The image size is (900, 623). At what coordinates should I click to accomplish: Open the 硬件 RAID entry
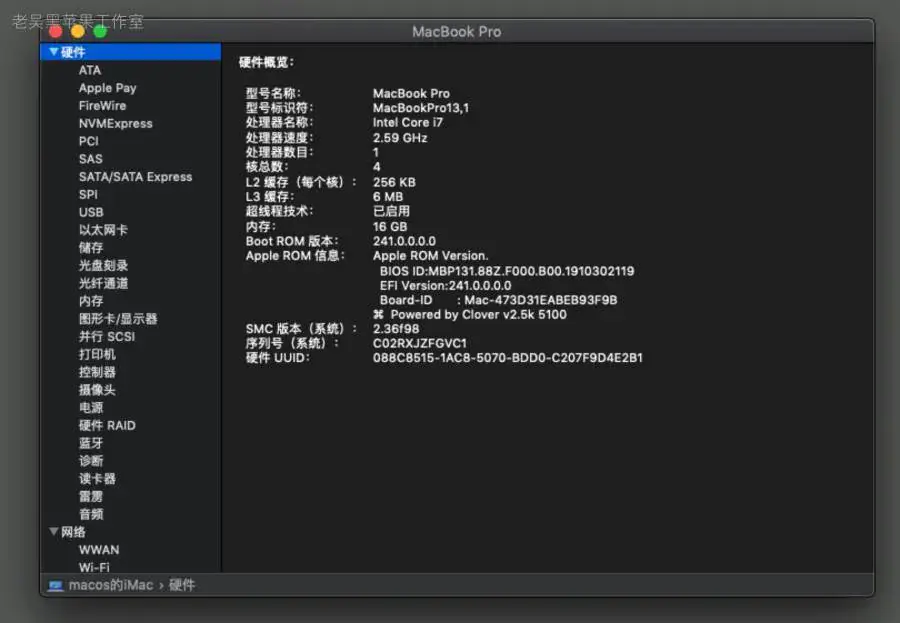click(107, 426)
